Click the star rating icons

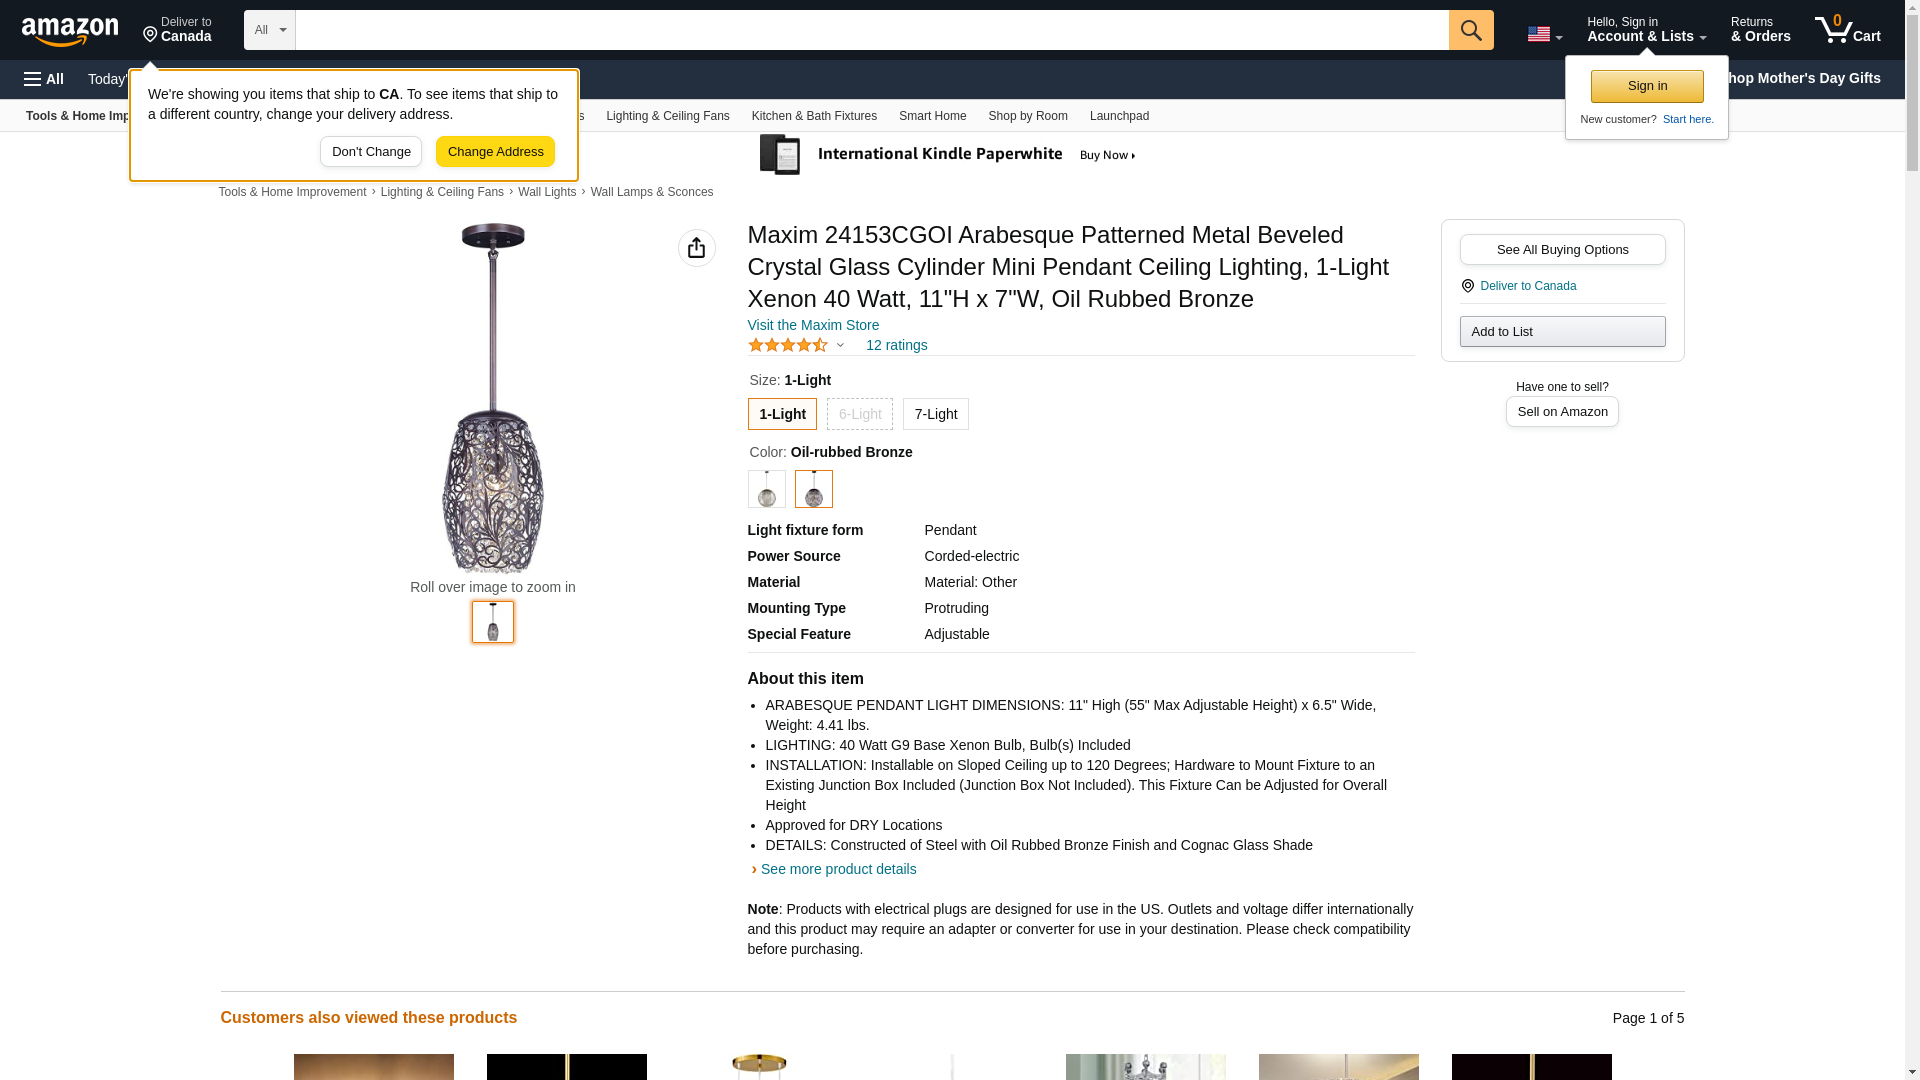click(788, 345)
